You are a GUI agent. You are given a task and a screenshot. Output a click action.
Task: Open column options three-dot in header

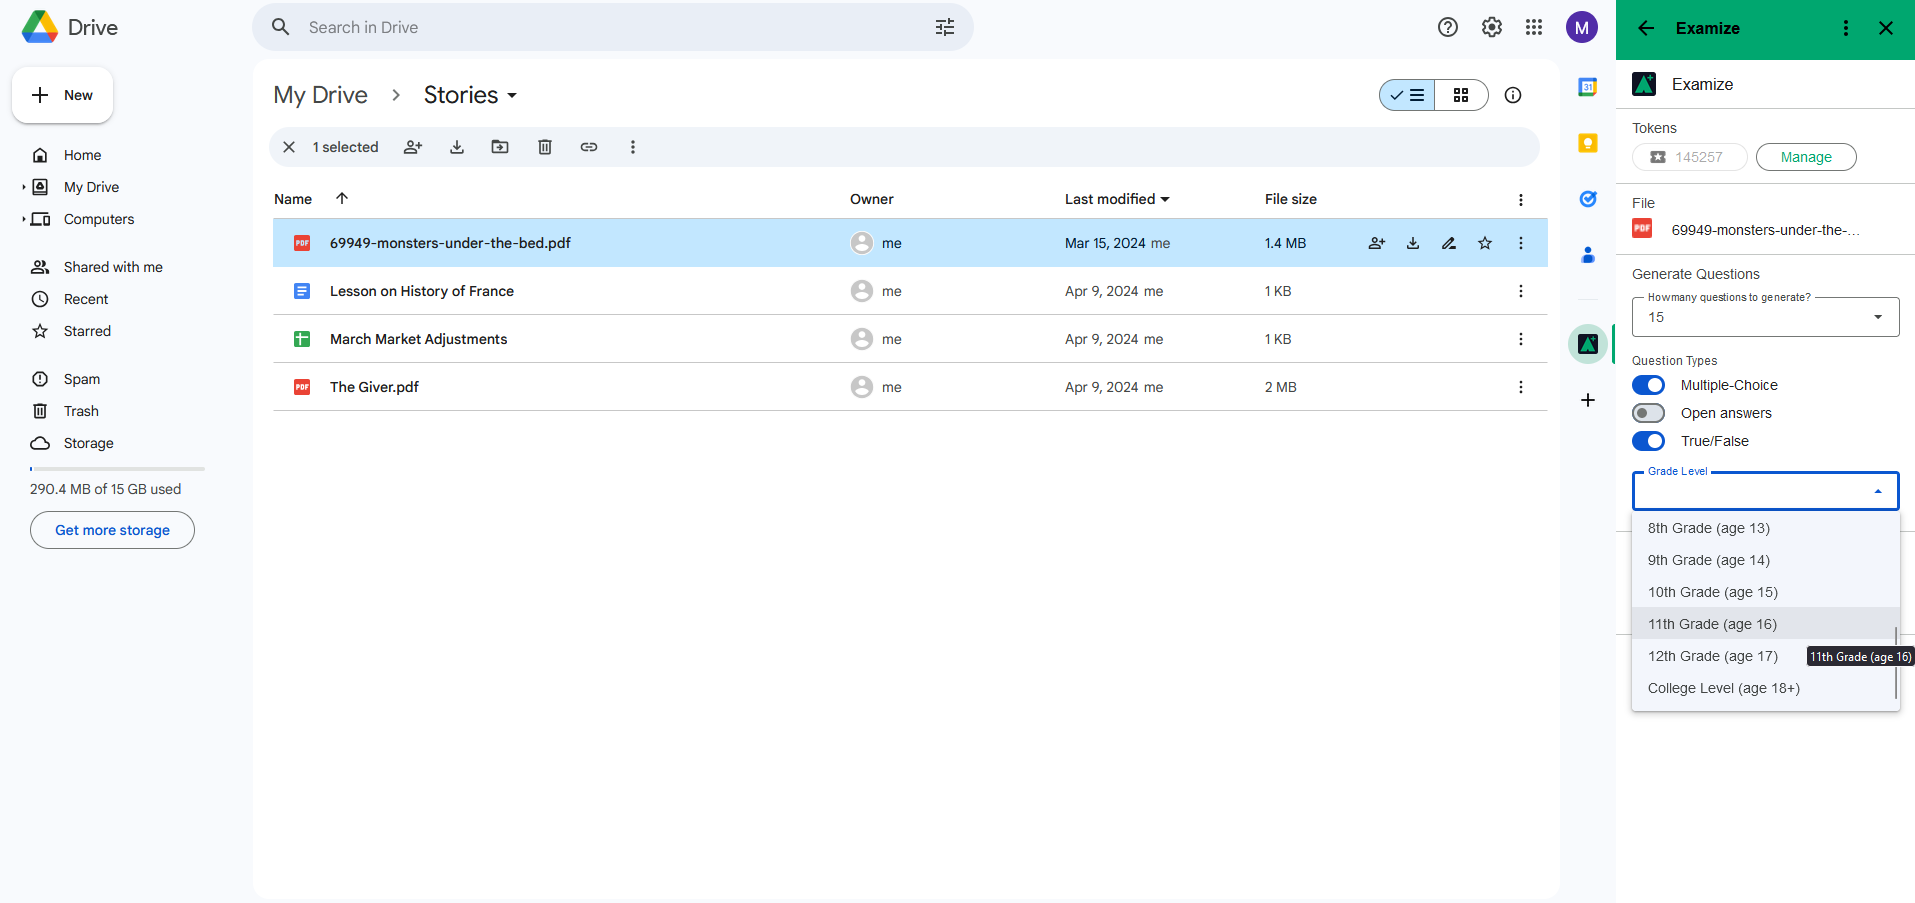coord(1521,200)
